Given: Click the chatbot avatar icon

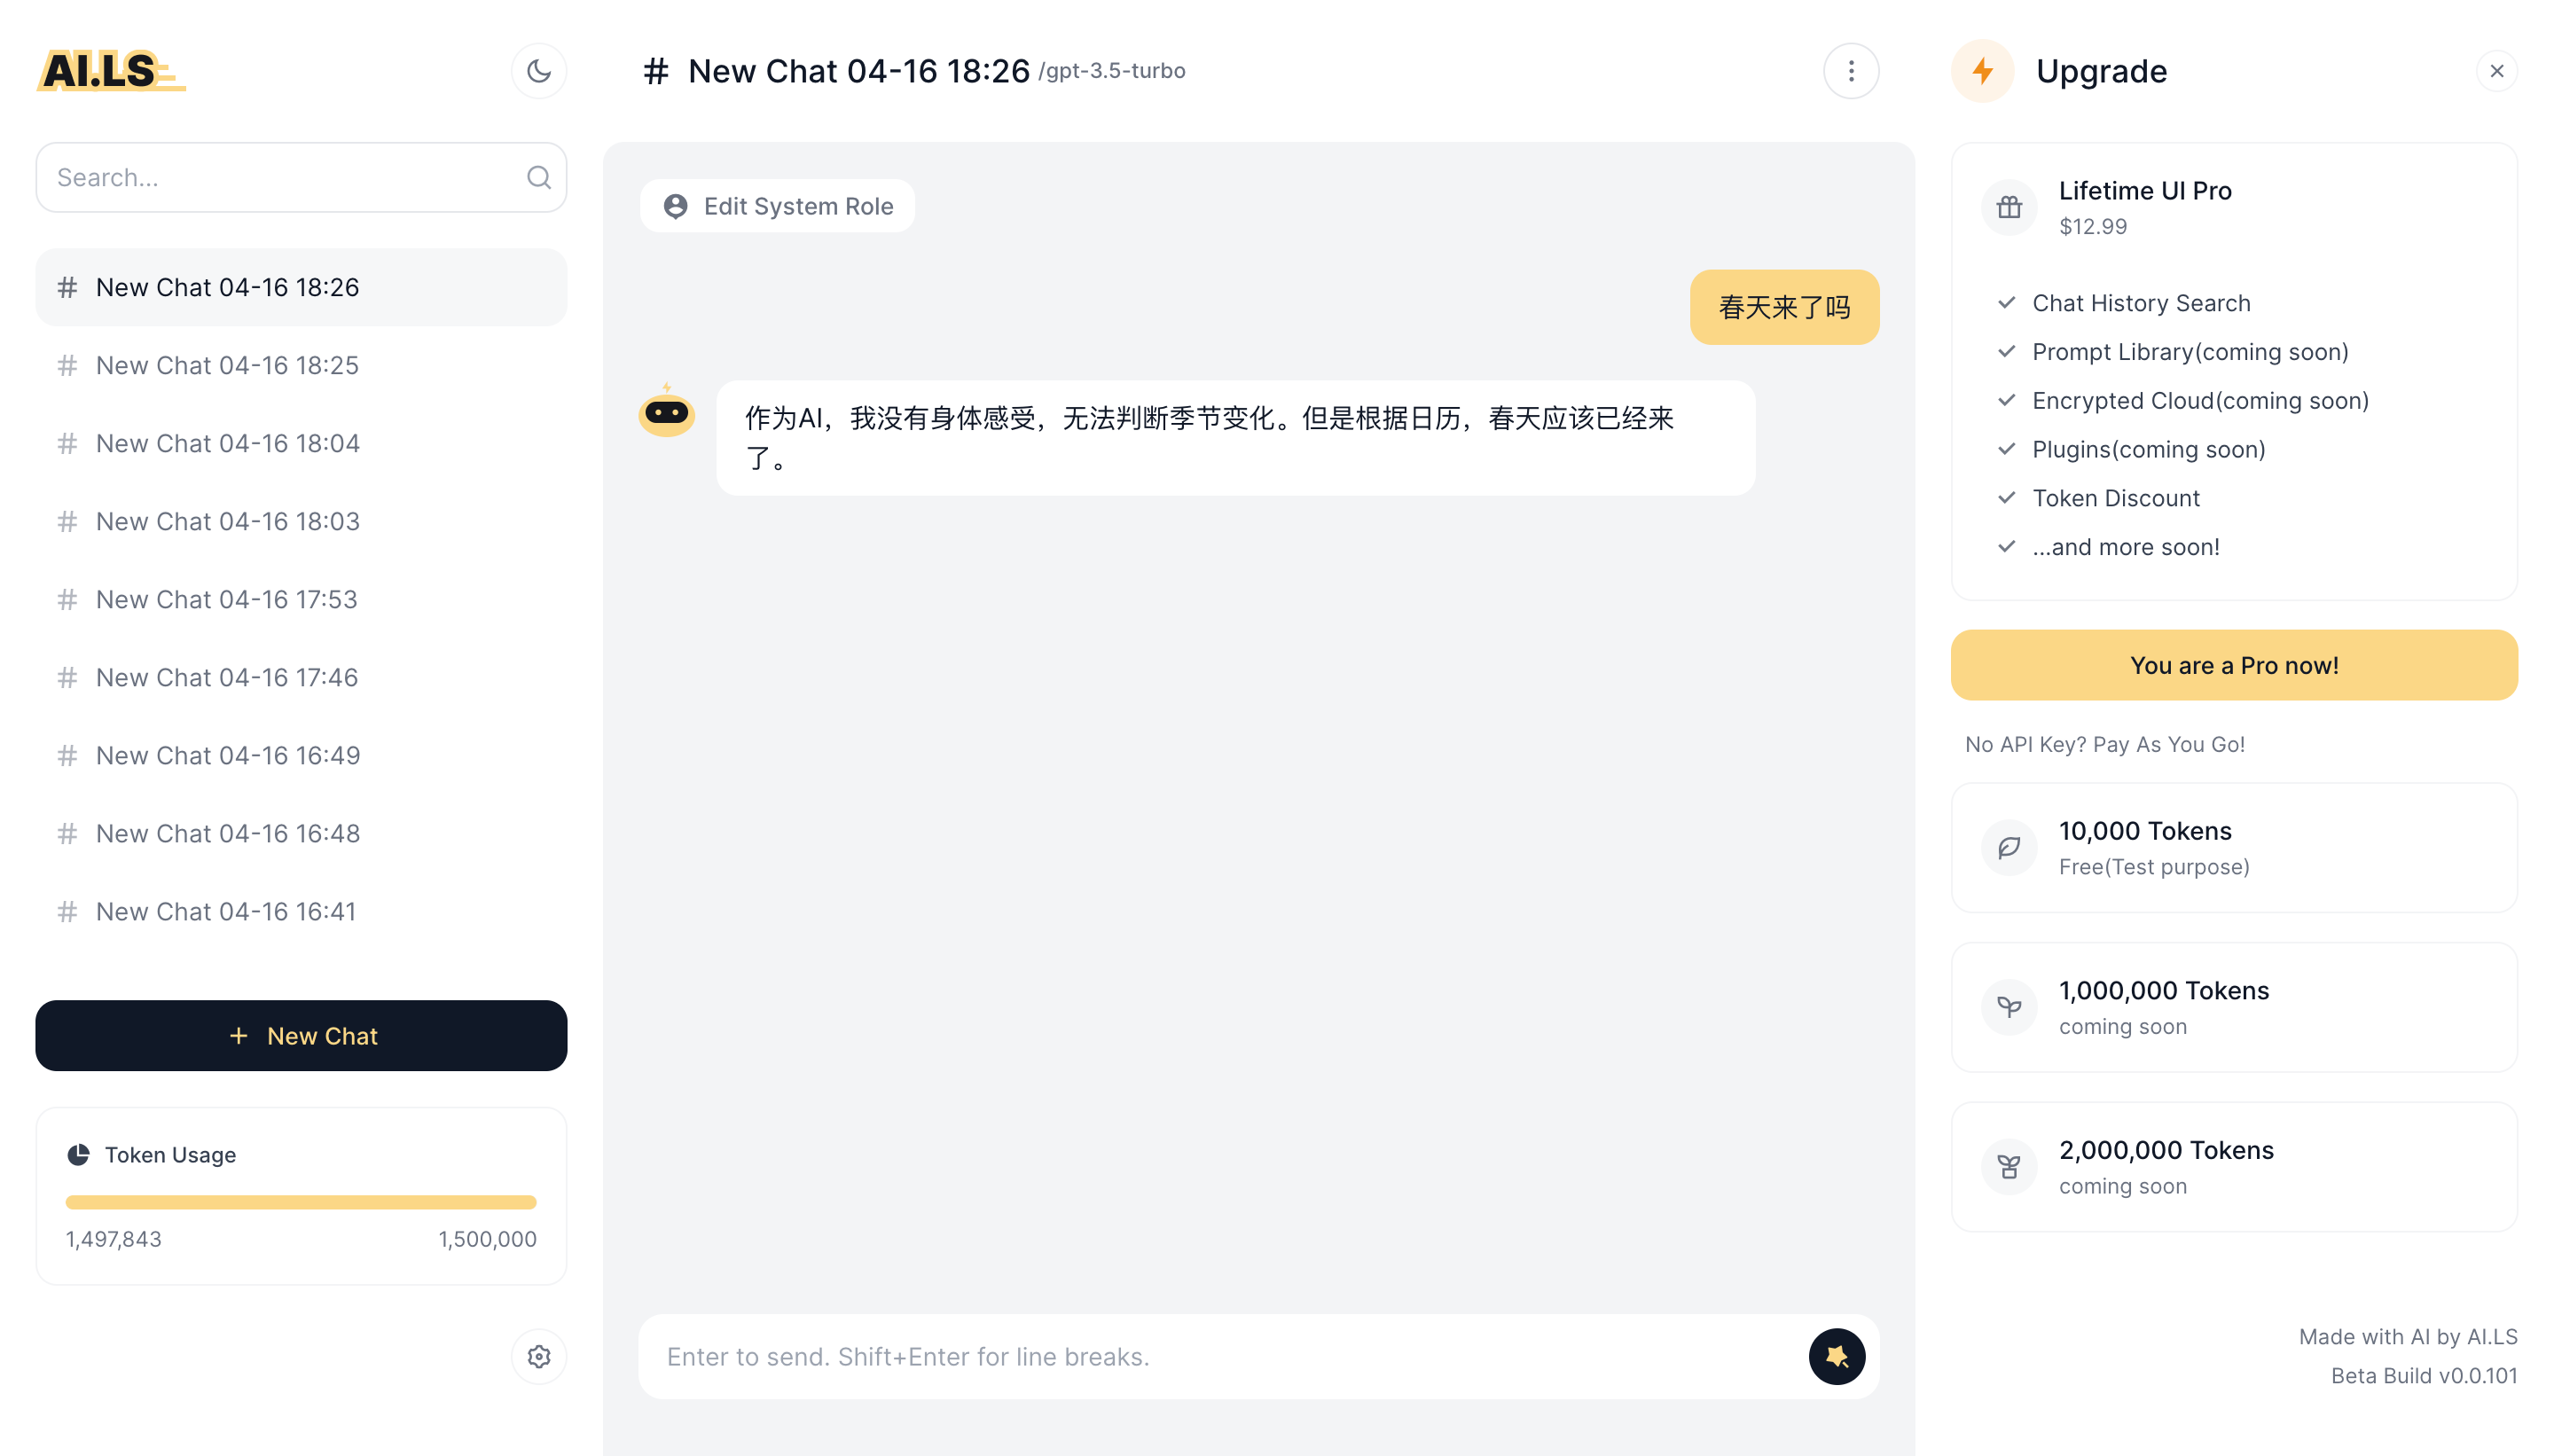Looking at the screenshot, I should (x=667, y=411).
